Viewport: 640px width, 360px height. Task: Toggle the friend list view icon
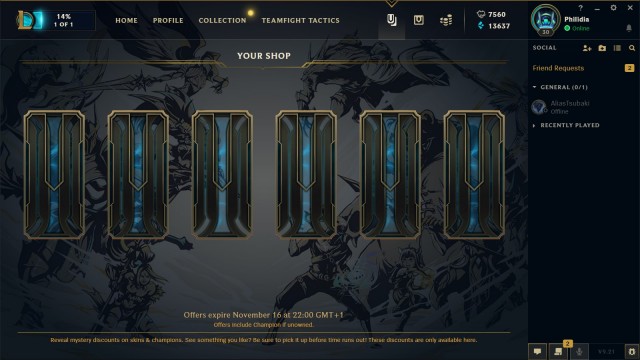coord(617,48)
